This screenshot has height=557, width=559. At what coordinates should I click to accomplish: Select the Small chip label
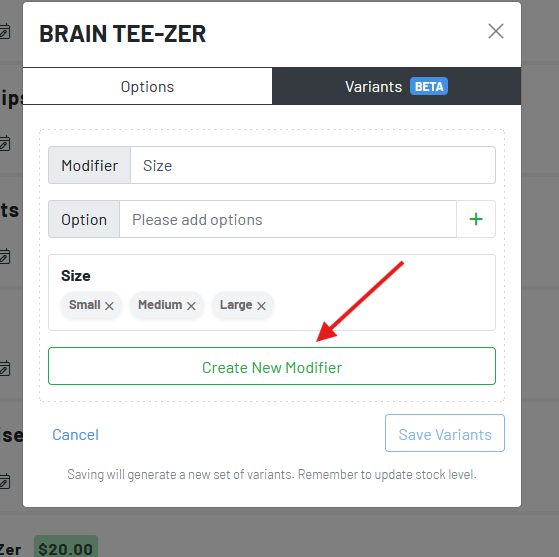84,305
